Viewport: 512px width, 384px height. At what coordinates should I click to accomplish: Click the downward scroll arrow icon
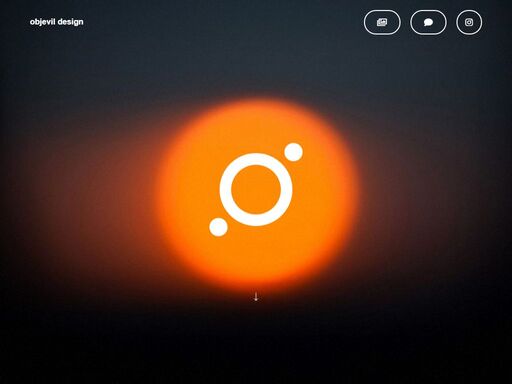(256, 296)
